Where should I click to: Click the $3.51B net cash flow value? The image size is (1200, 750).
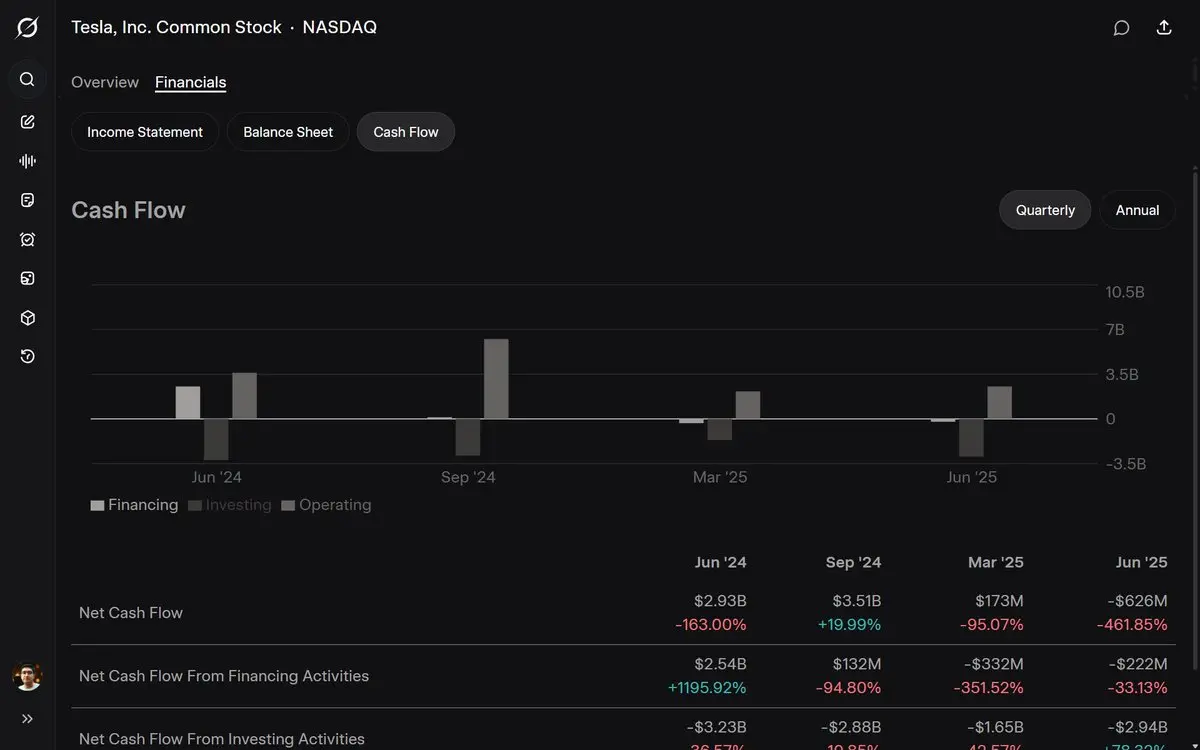click(x=855, y=601)
